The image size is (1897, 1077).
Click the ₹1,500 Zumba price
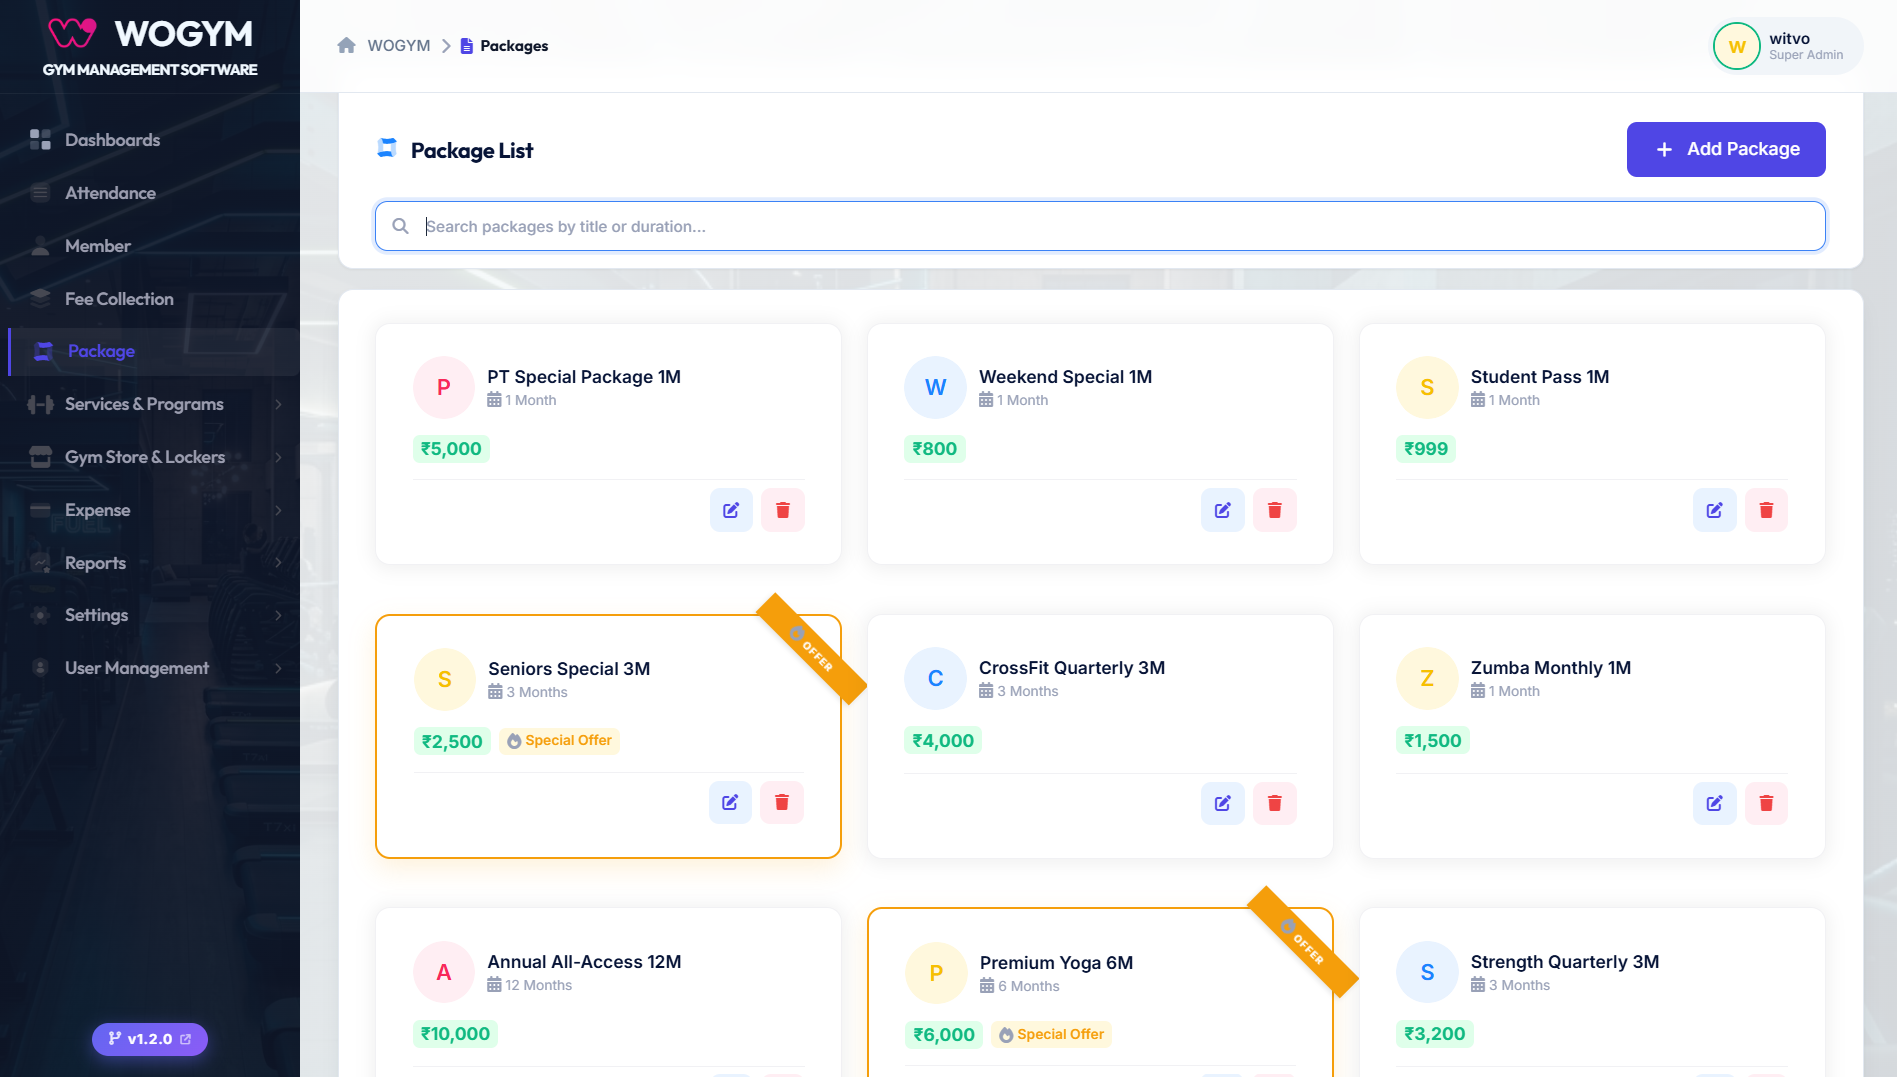tap(1433, 741)
